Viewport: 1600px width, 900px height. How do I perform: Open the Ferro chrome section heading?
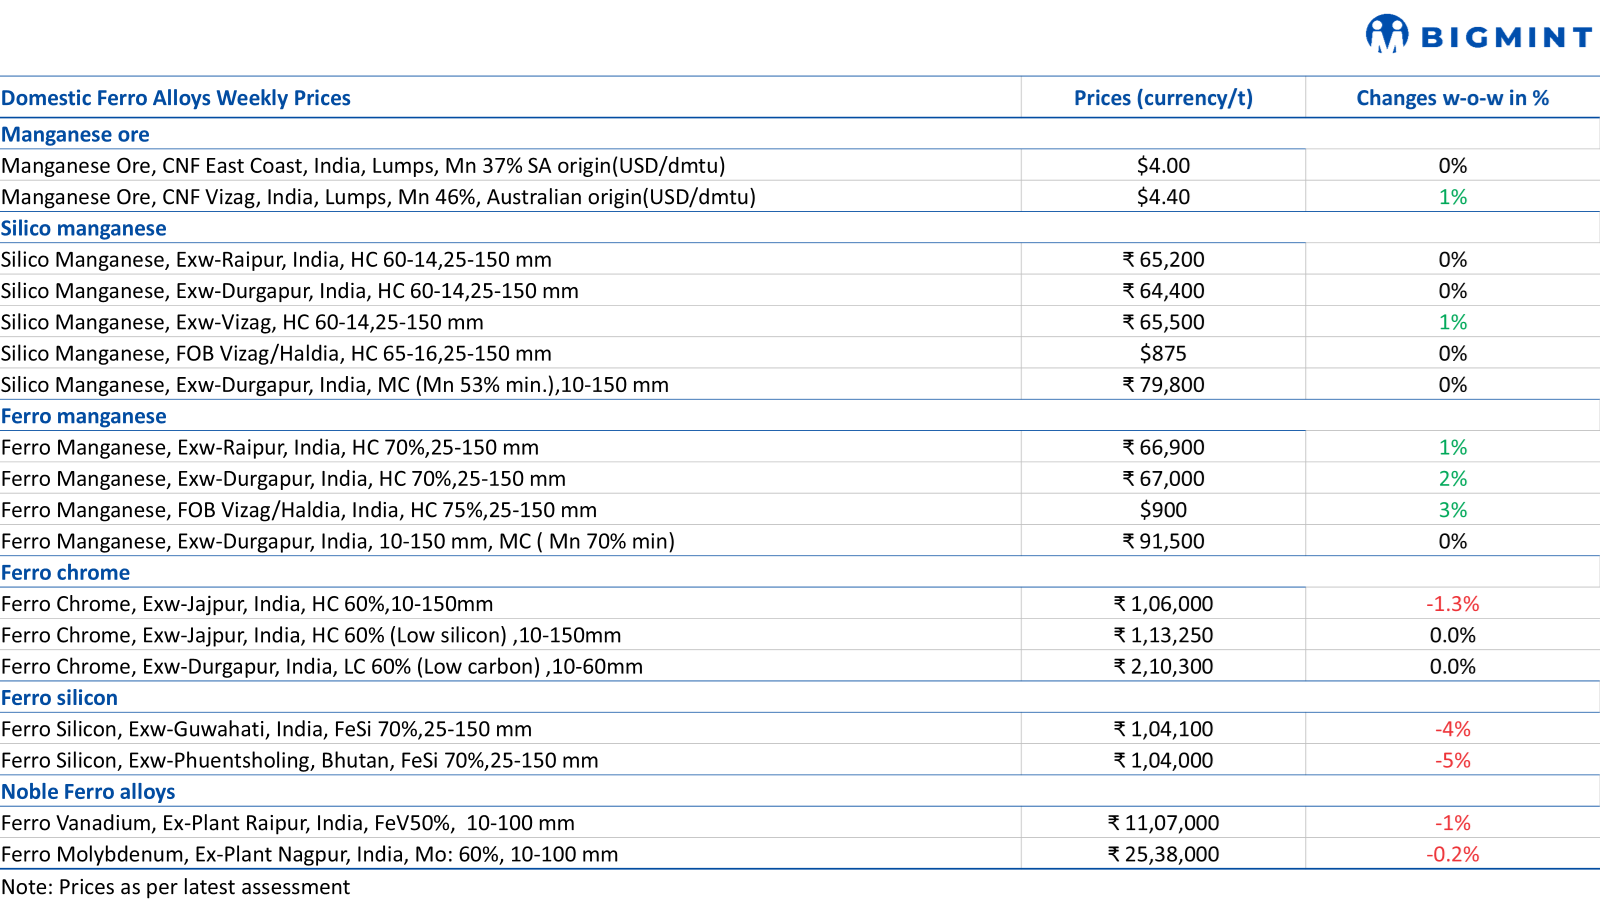point(66,573)
